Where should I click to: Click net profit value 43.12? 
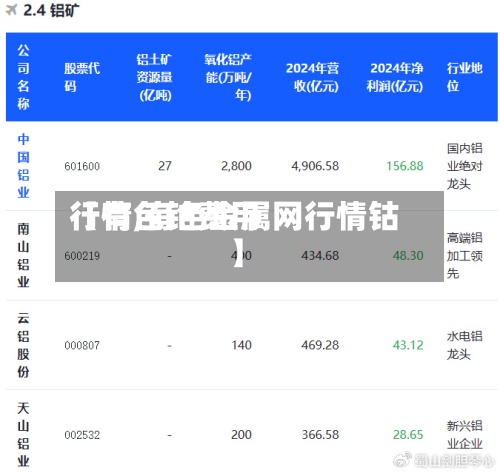[408, 345]
